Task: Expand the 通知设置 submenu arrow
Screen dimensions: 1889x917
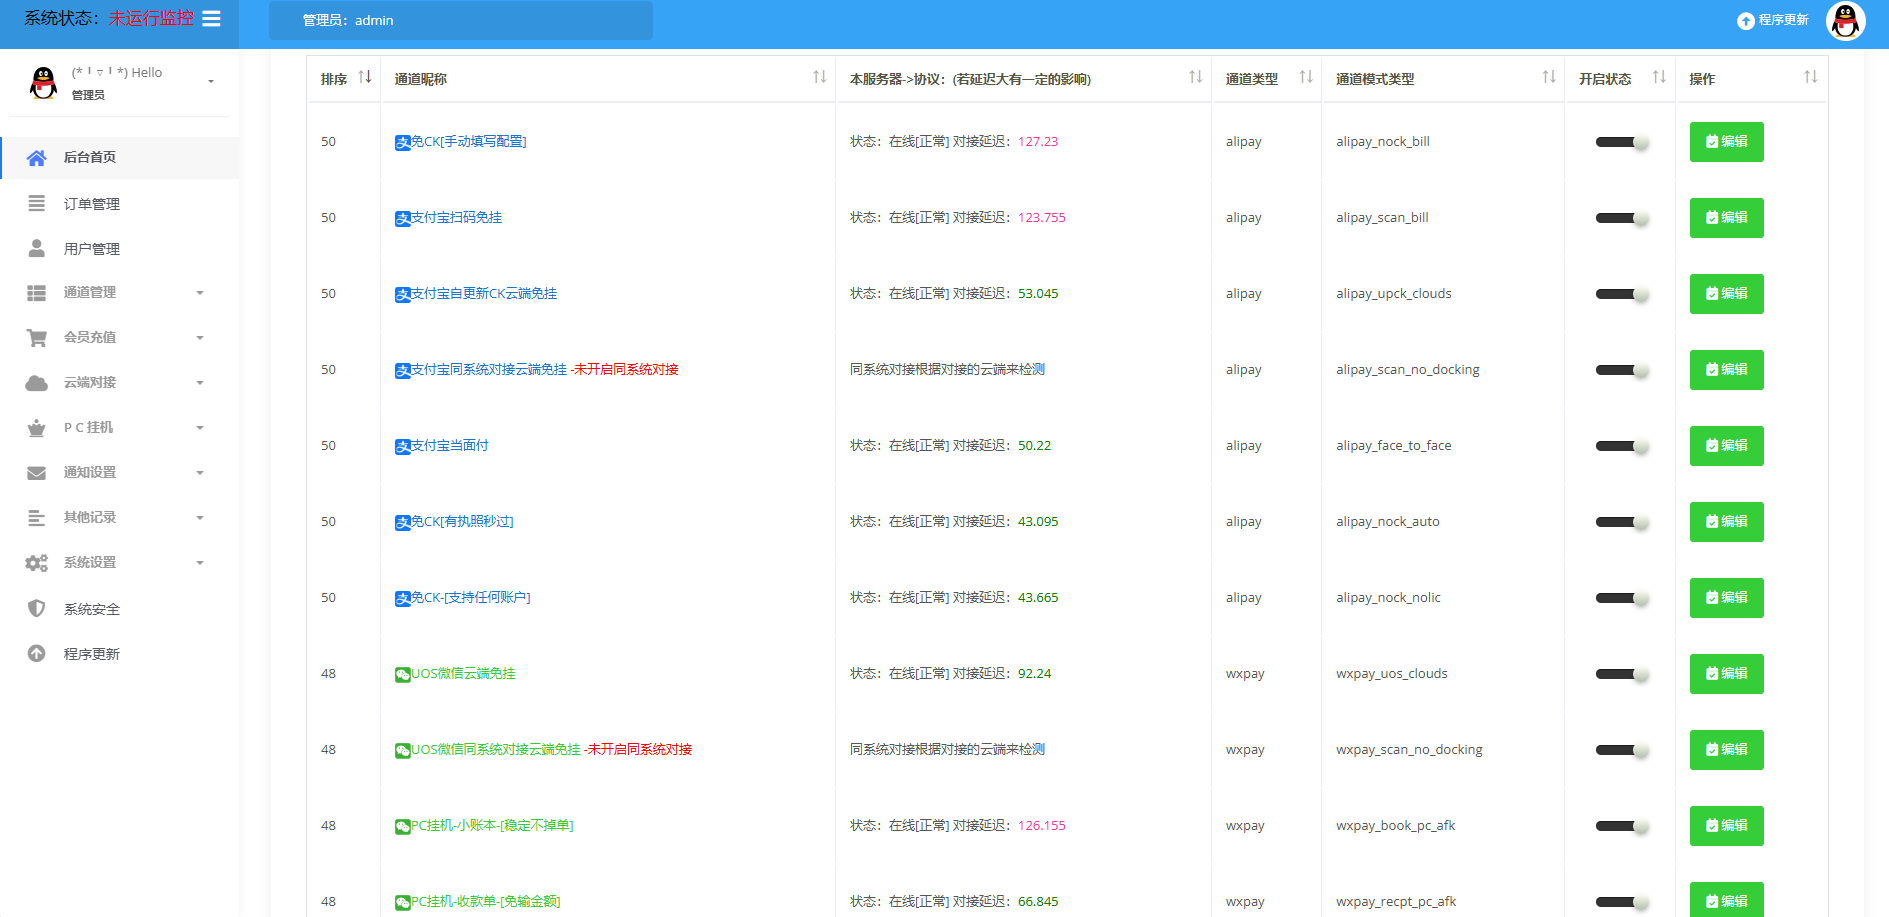Action: coord(200,473)
